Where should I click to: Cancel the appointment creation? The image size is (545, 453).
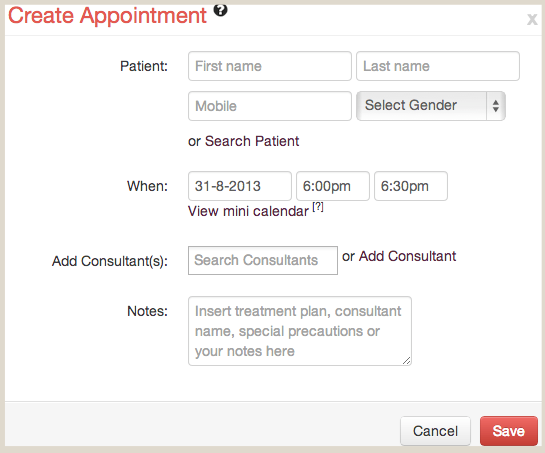(x=435, y=431)
